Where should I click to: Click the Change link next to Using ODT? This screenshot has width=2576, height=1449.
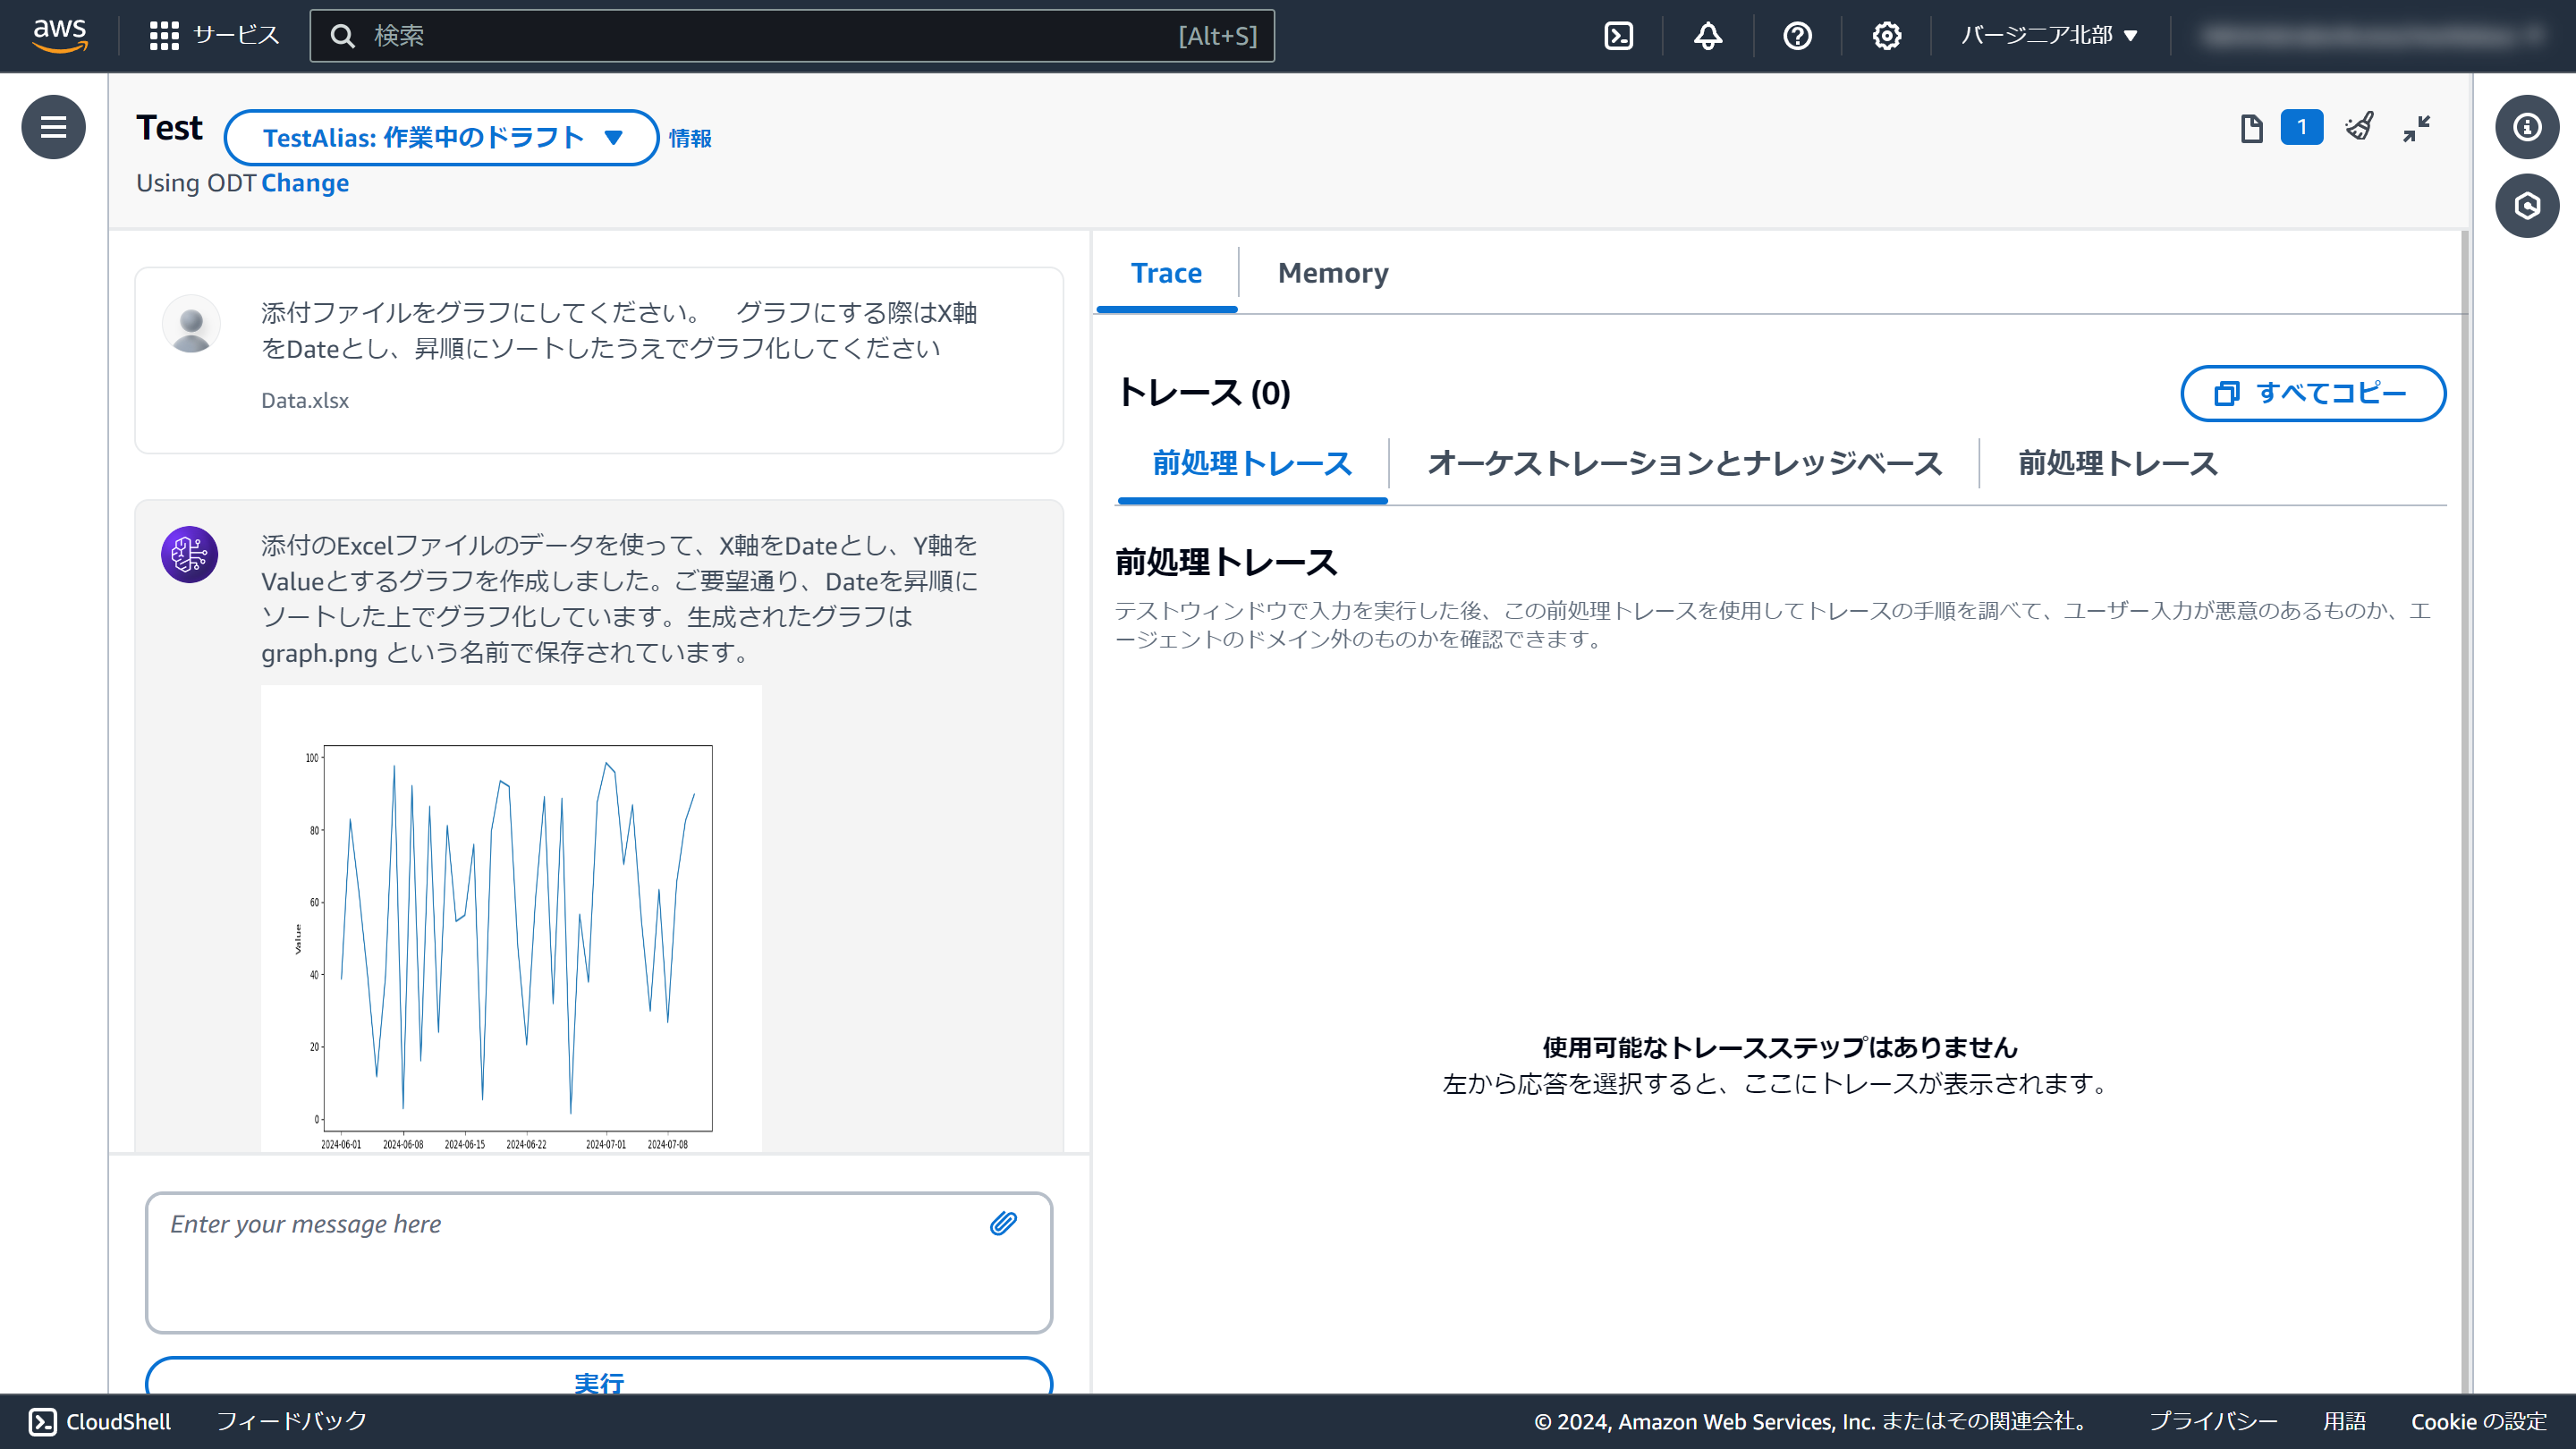[304, 183]
